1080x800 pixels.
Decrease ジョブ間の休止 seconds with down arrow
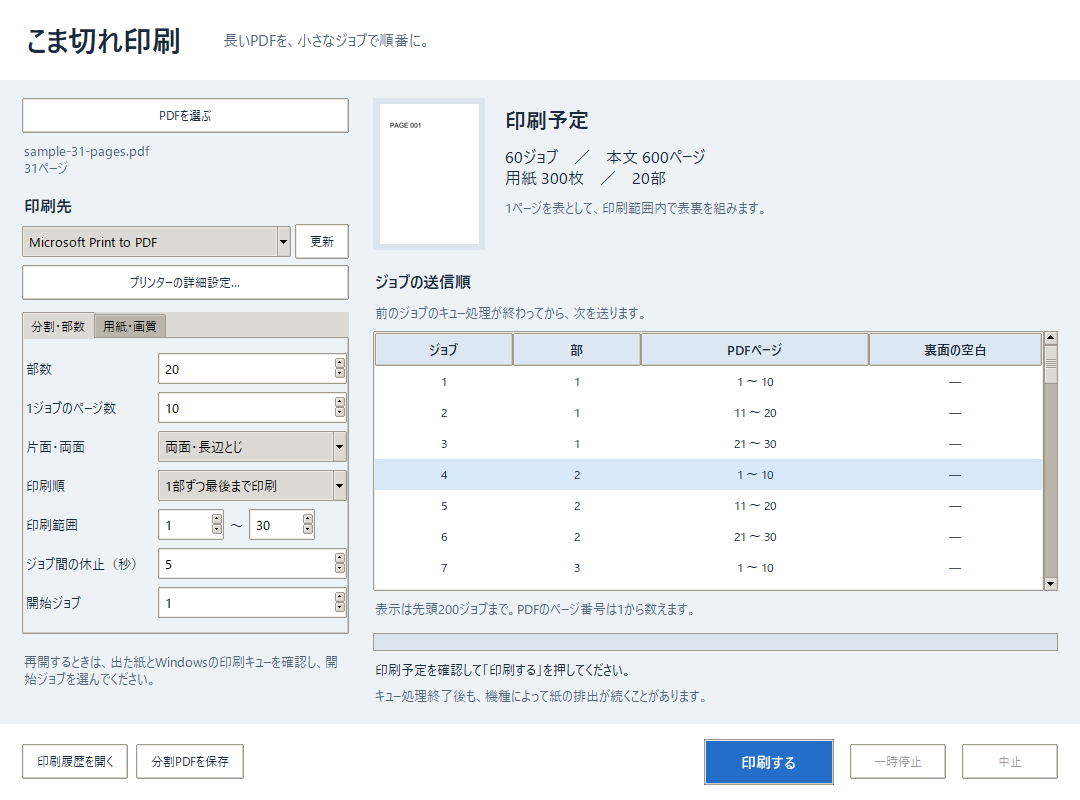tap(340, 568)
